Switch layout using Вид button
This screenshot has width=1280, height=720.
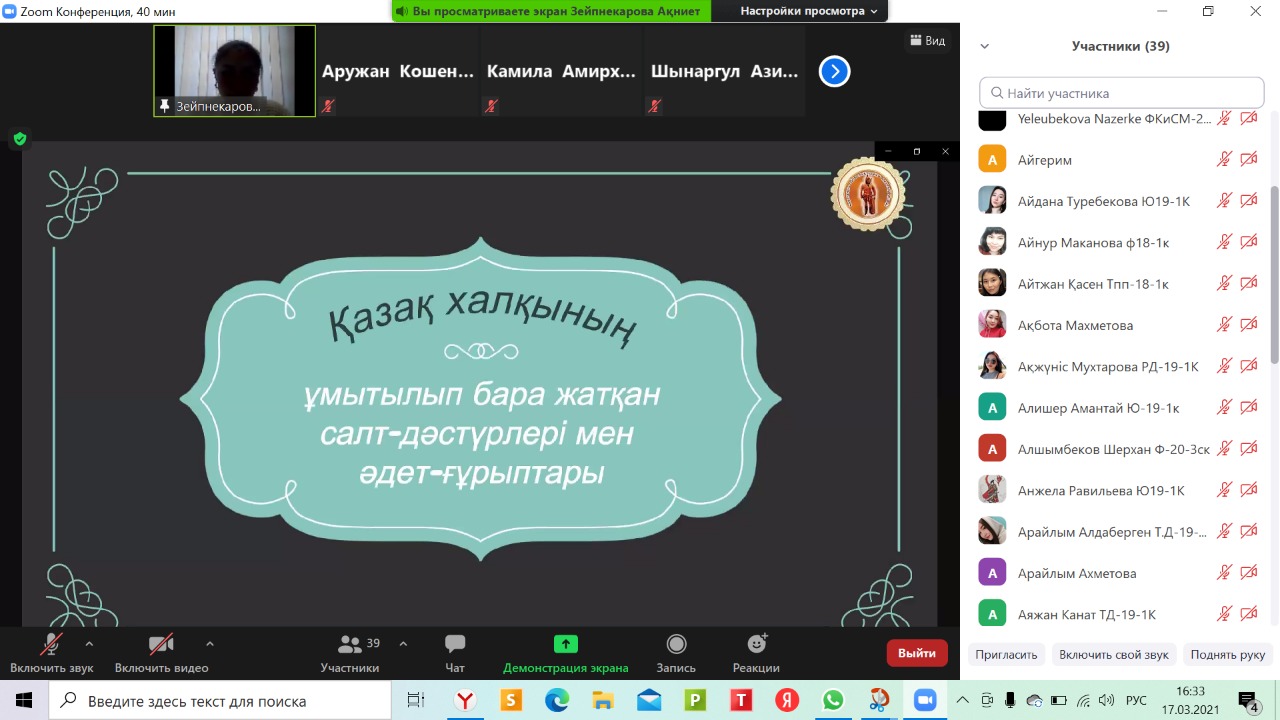coord(927,41)
